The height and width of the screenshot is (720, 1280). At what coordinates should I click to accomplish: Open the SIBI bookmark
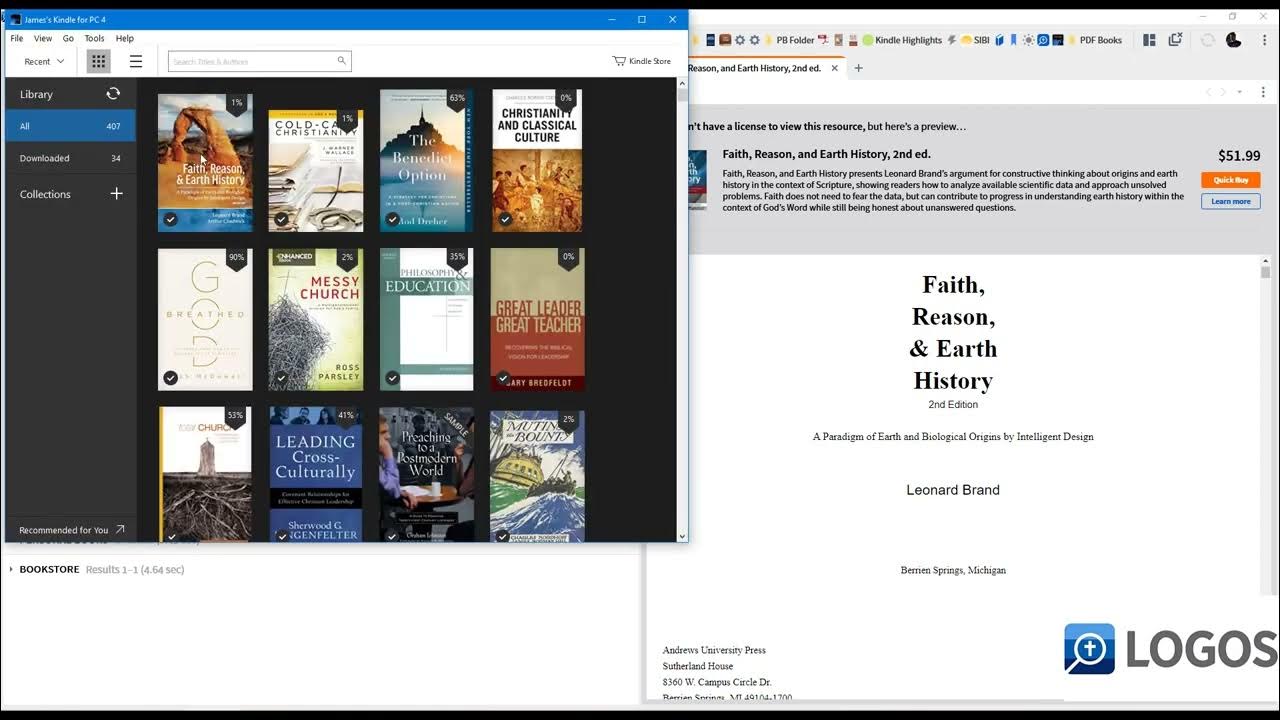point(974,40)
